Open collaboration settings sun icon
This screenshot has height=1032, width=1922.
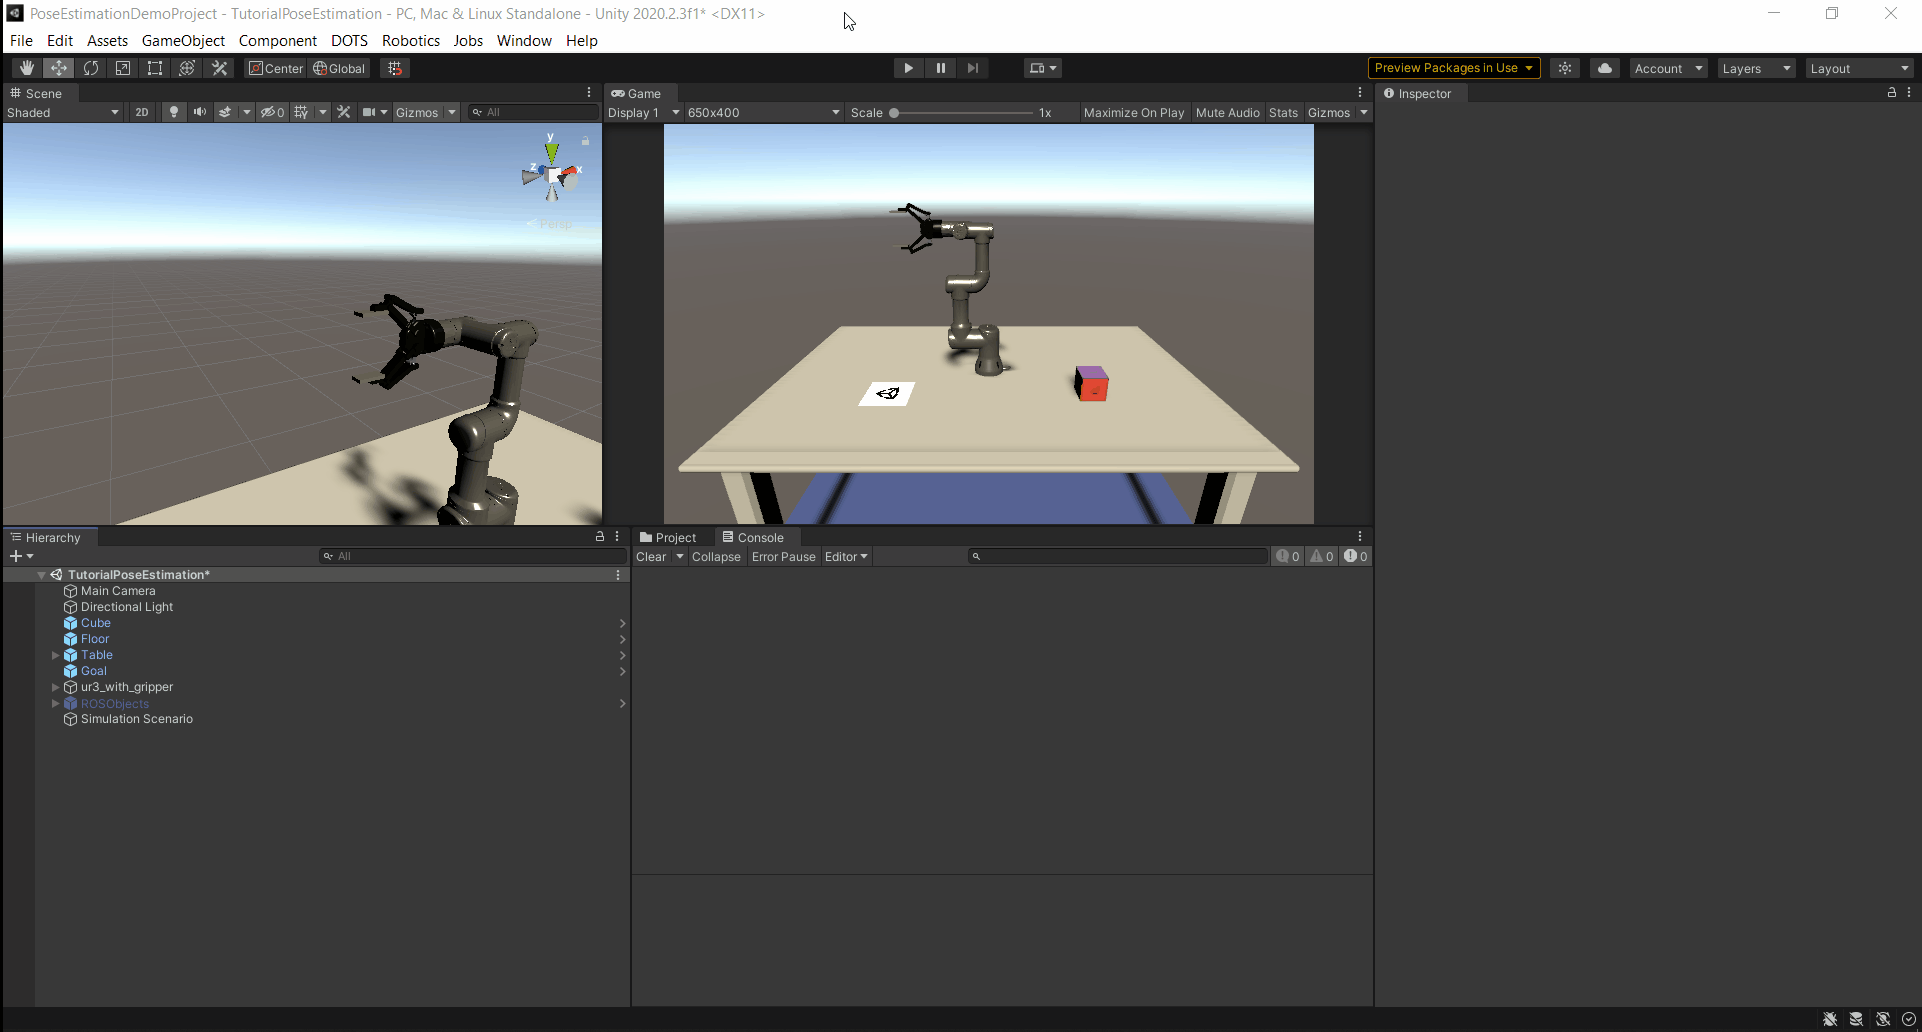click(x=1565, y=68)
